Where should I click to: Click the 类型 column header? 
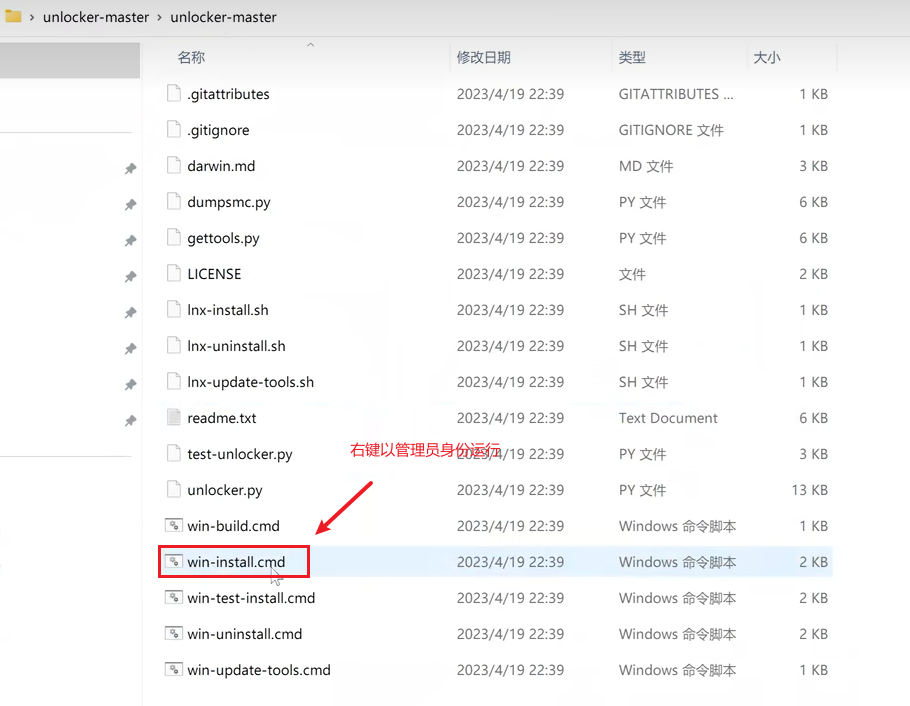click(629, 57)
